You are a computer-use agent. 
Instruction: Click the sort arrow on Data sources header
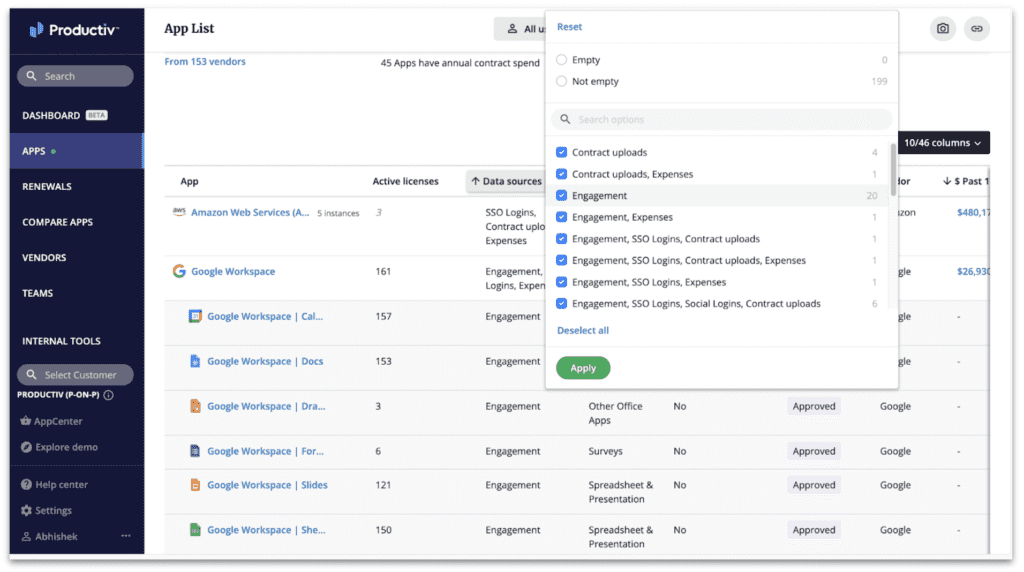pos(475,182)
